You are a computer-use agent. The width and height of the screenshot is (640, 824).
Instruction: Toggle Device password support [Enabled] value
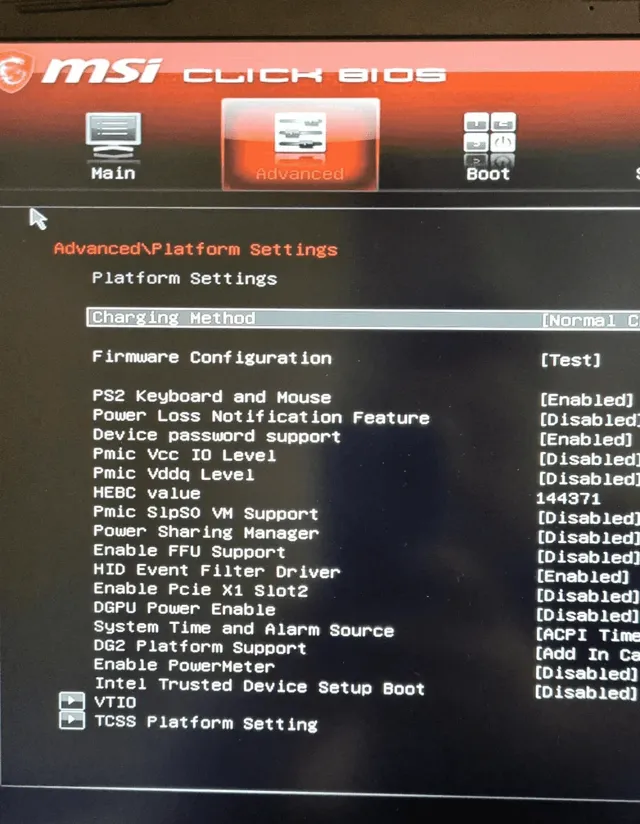point(585,439)
